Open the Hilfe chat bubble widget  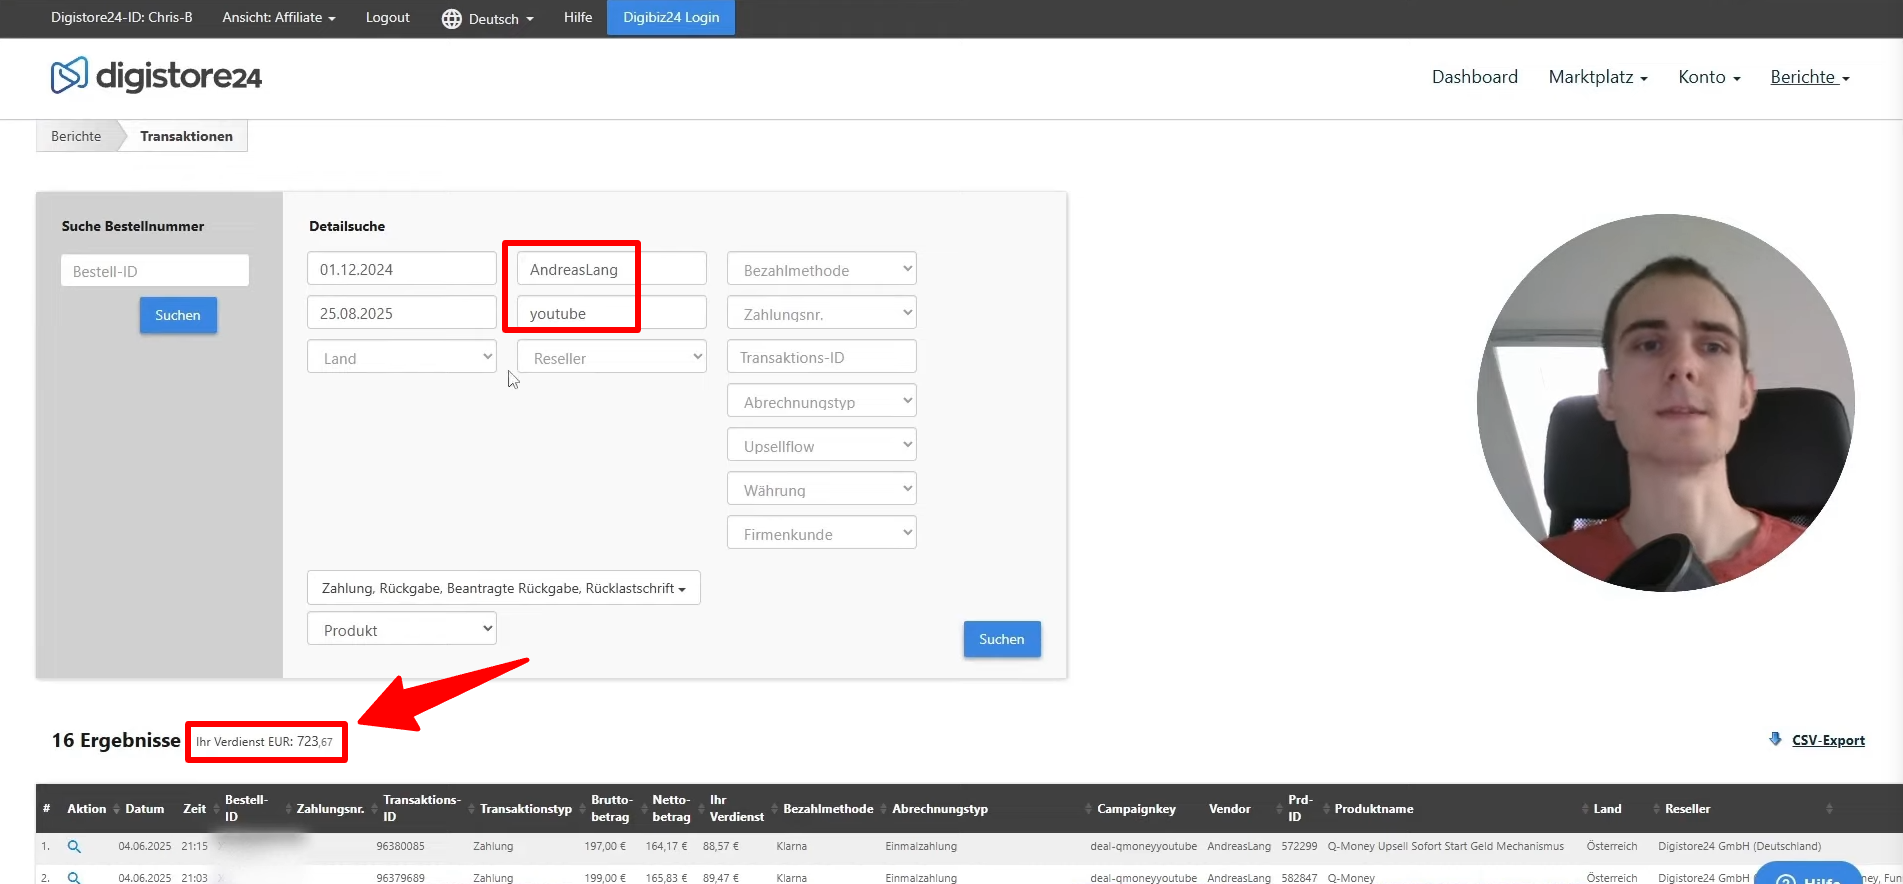pyautogui.click(x=1808, y=874)
